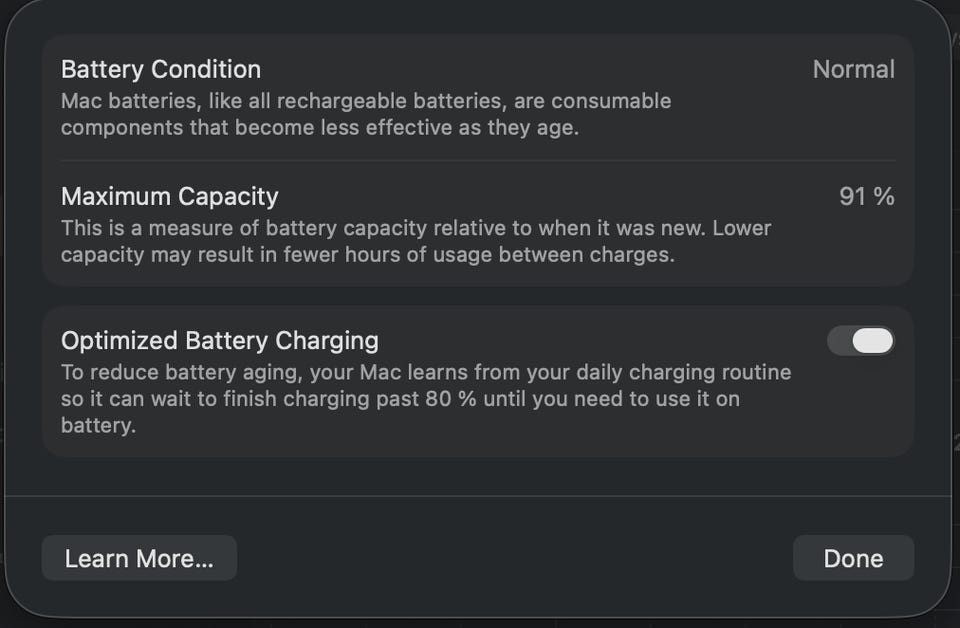Click the separator line above the Done button
This screenshot has width=960, height=628.
point(478,496)
